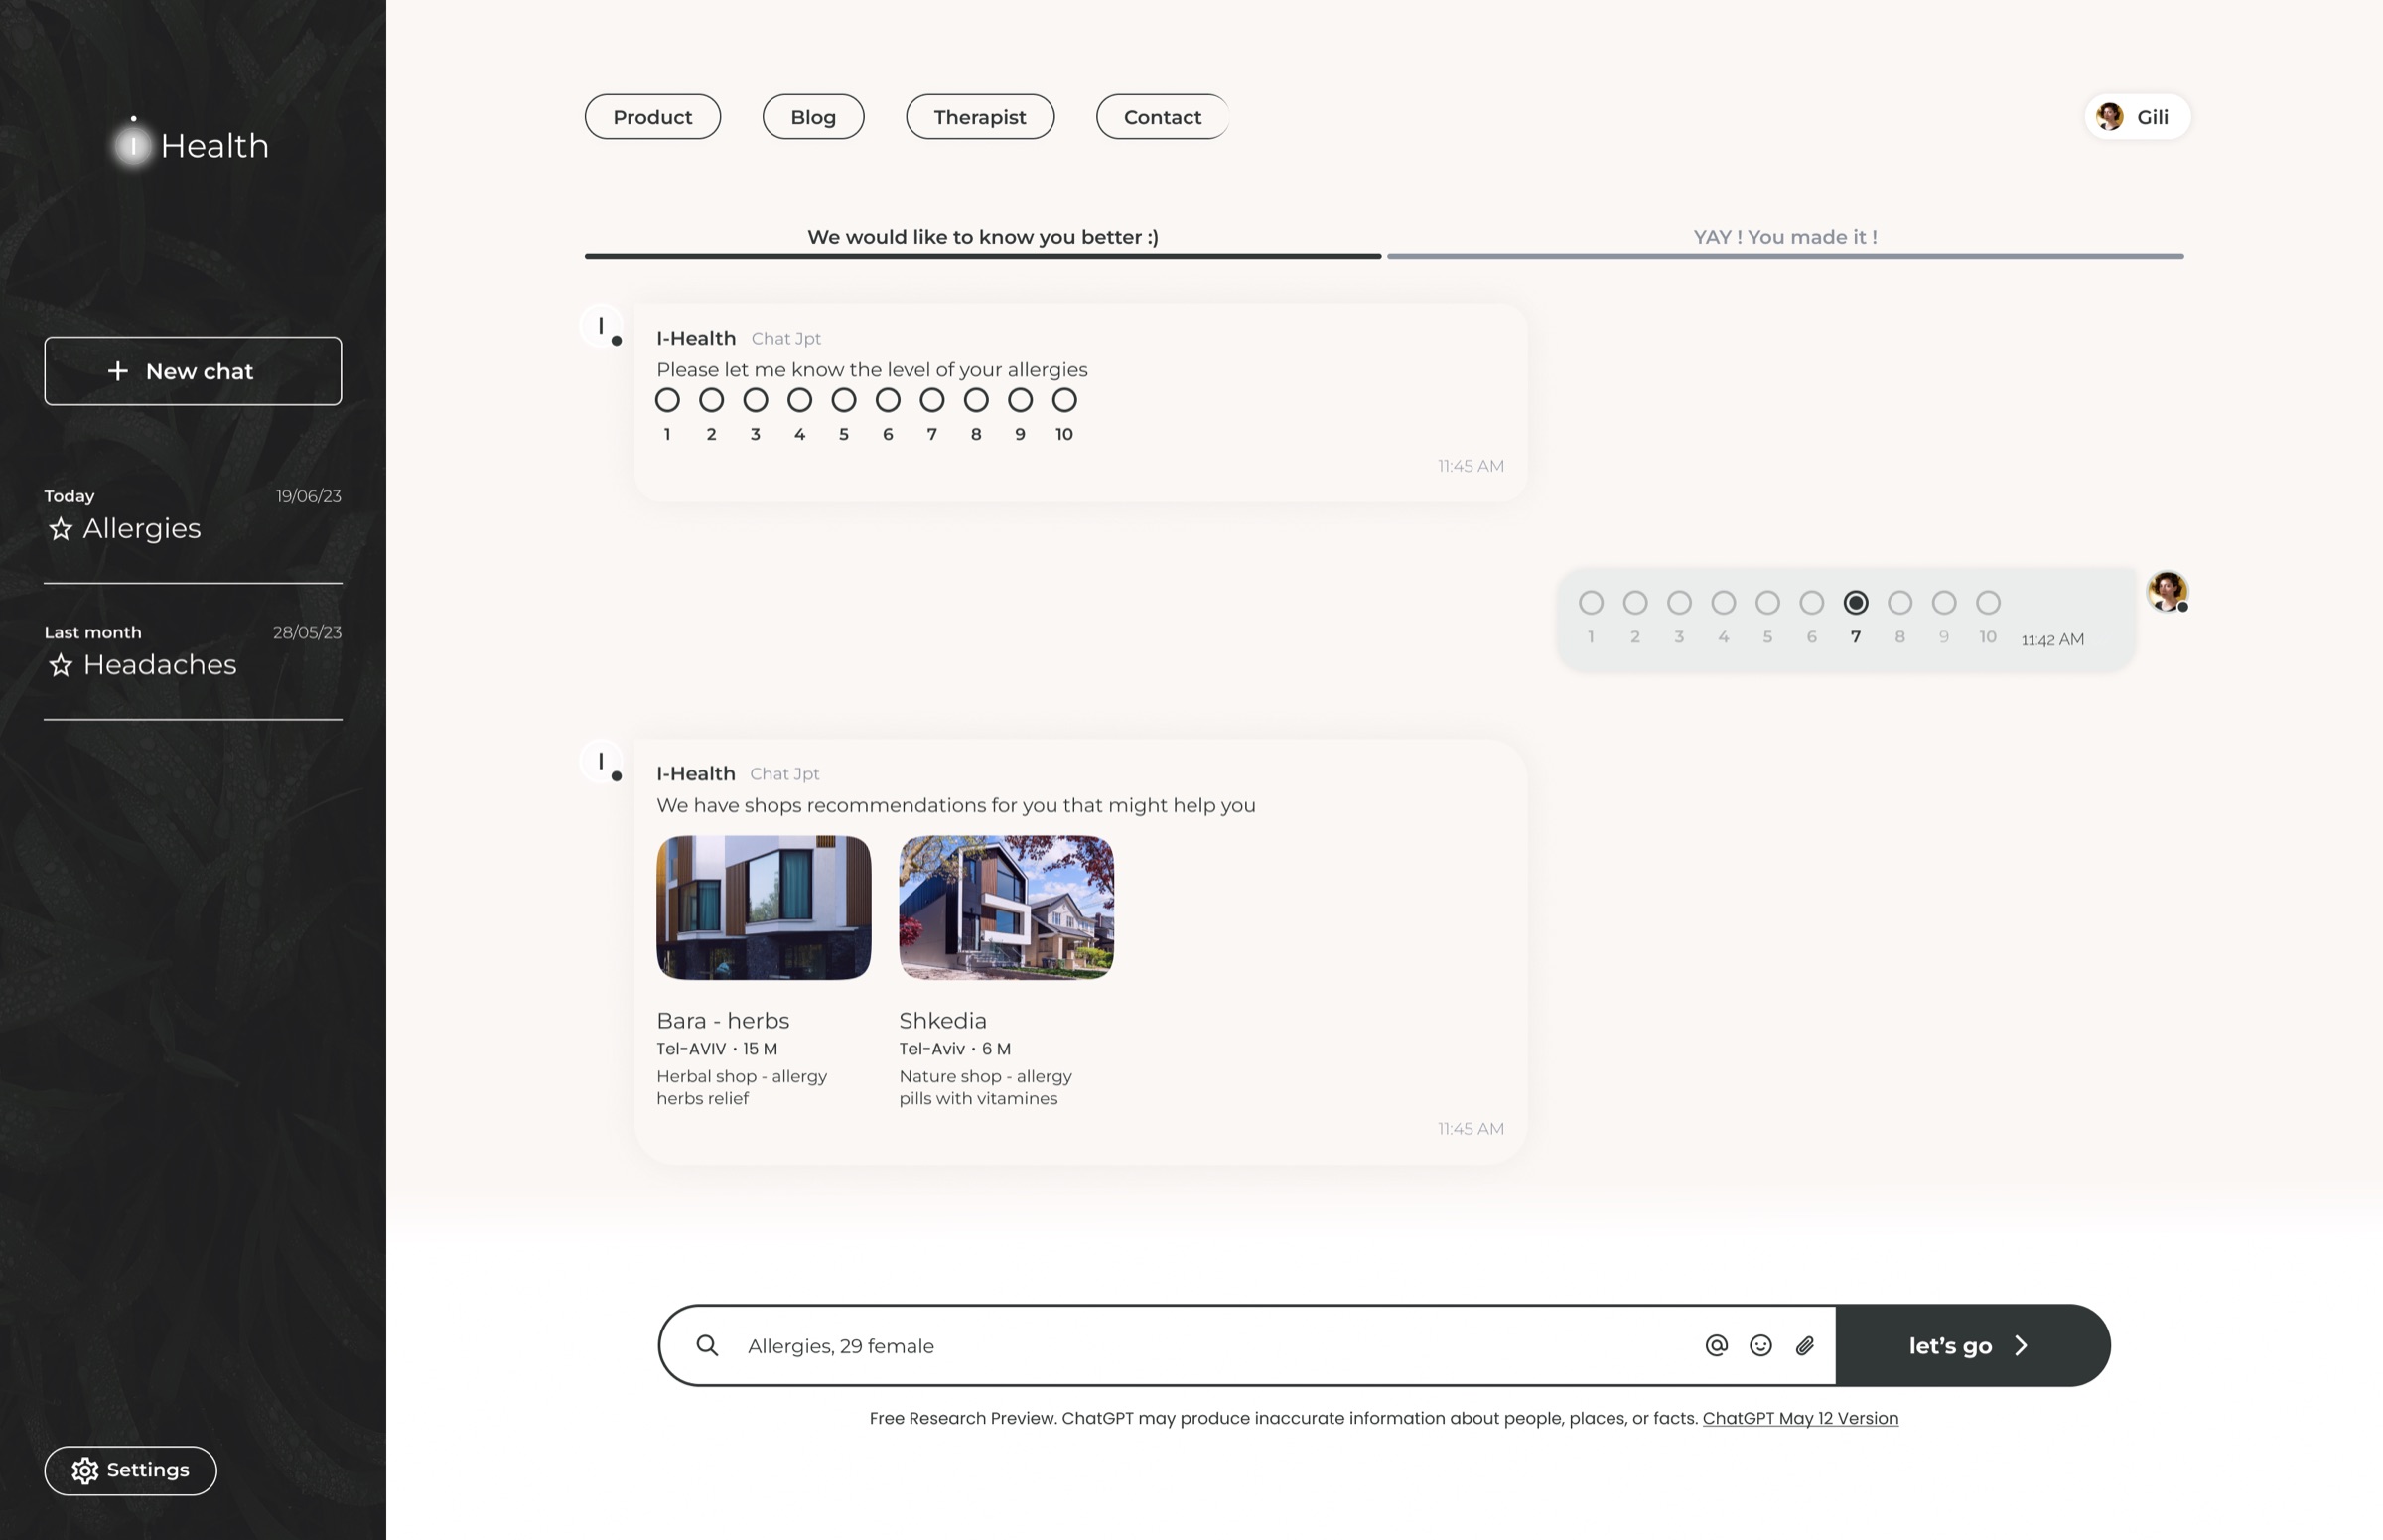Select allergy level 7 in bot question
The height and width of the screenshot is (1540, 2383).
coord(932,400)
